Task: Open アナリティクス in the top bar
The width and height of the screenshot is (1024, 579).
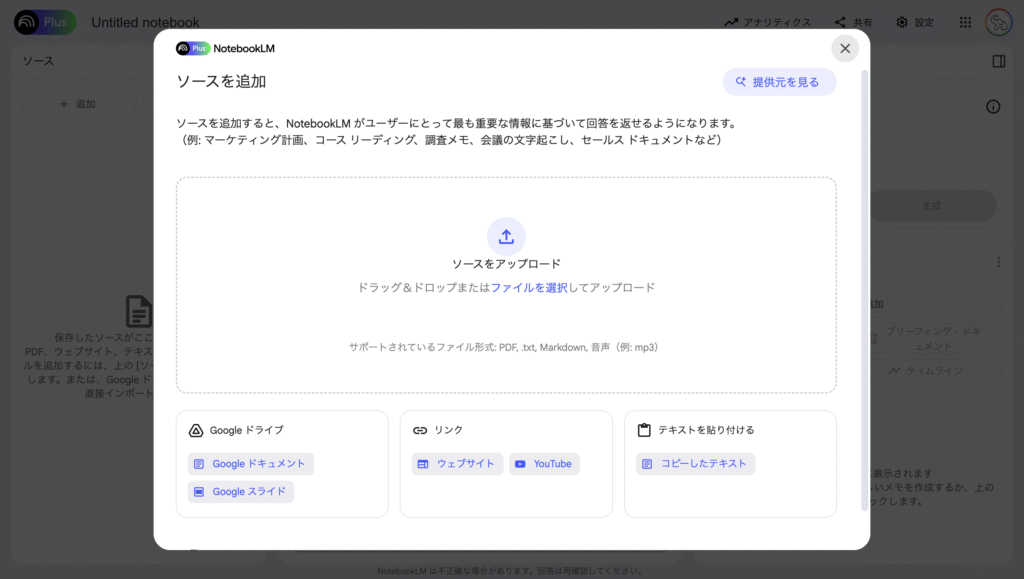Action: coord(767,22)
